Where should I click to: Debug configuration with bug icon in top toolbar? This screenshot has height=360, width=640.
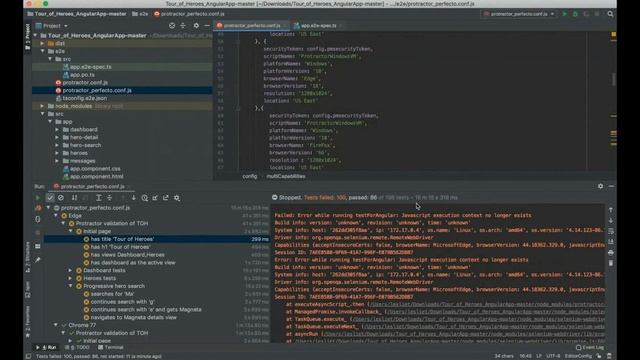click(x=576, y=14)
